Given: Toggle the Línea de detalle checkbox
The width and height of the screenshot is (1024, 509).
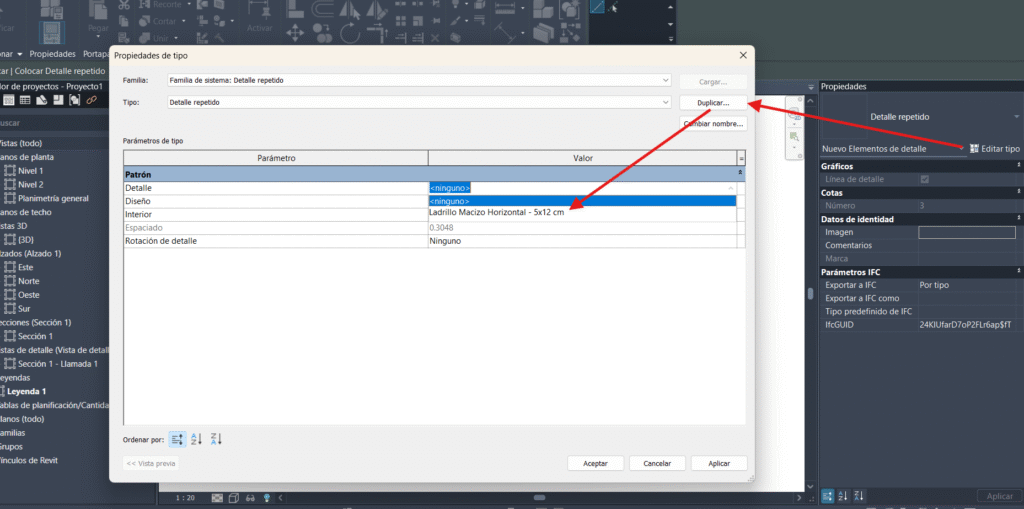Looking at the screenshot, I should [924, 179].
